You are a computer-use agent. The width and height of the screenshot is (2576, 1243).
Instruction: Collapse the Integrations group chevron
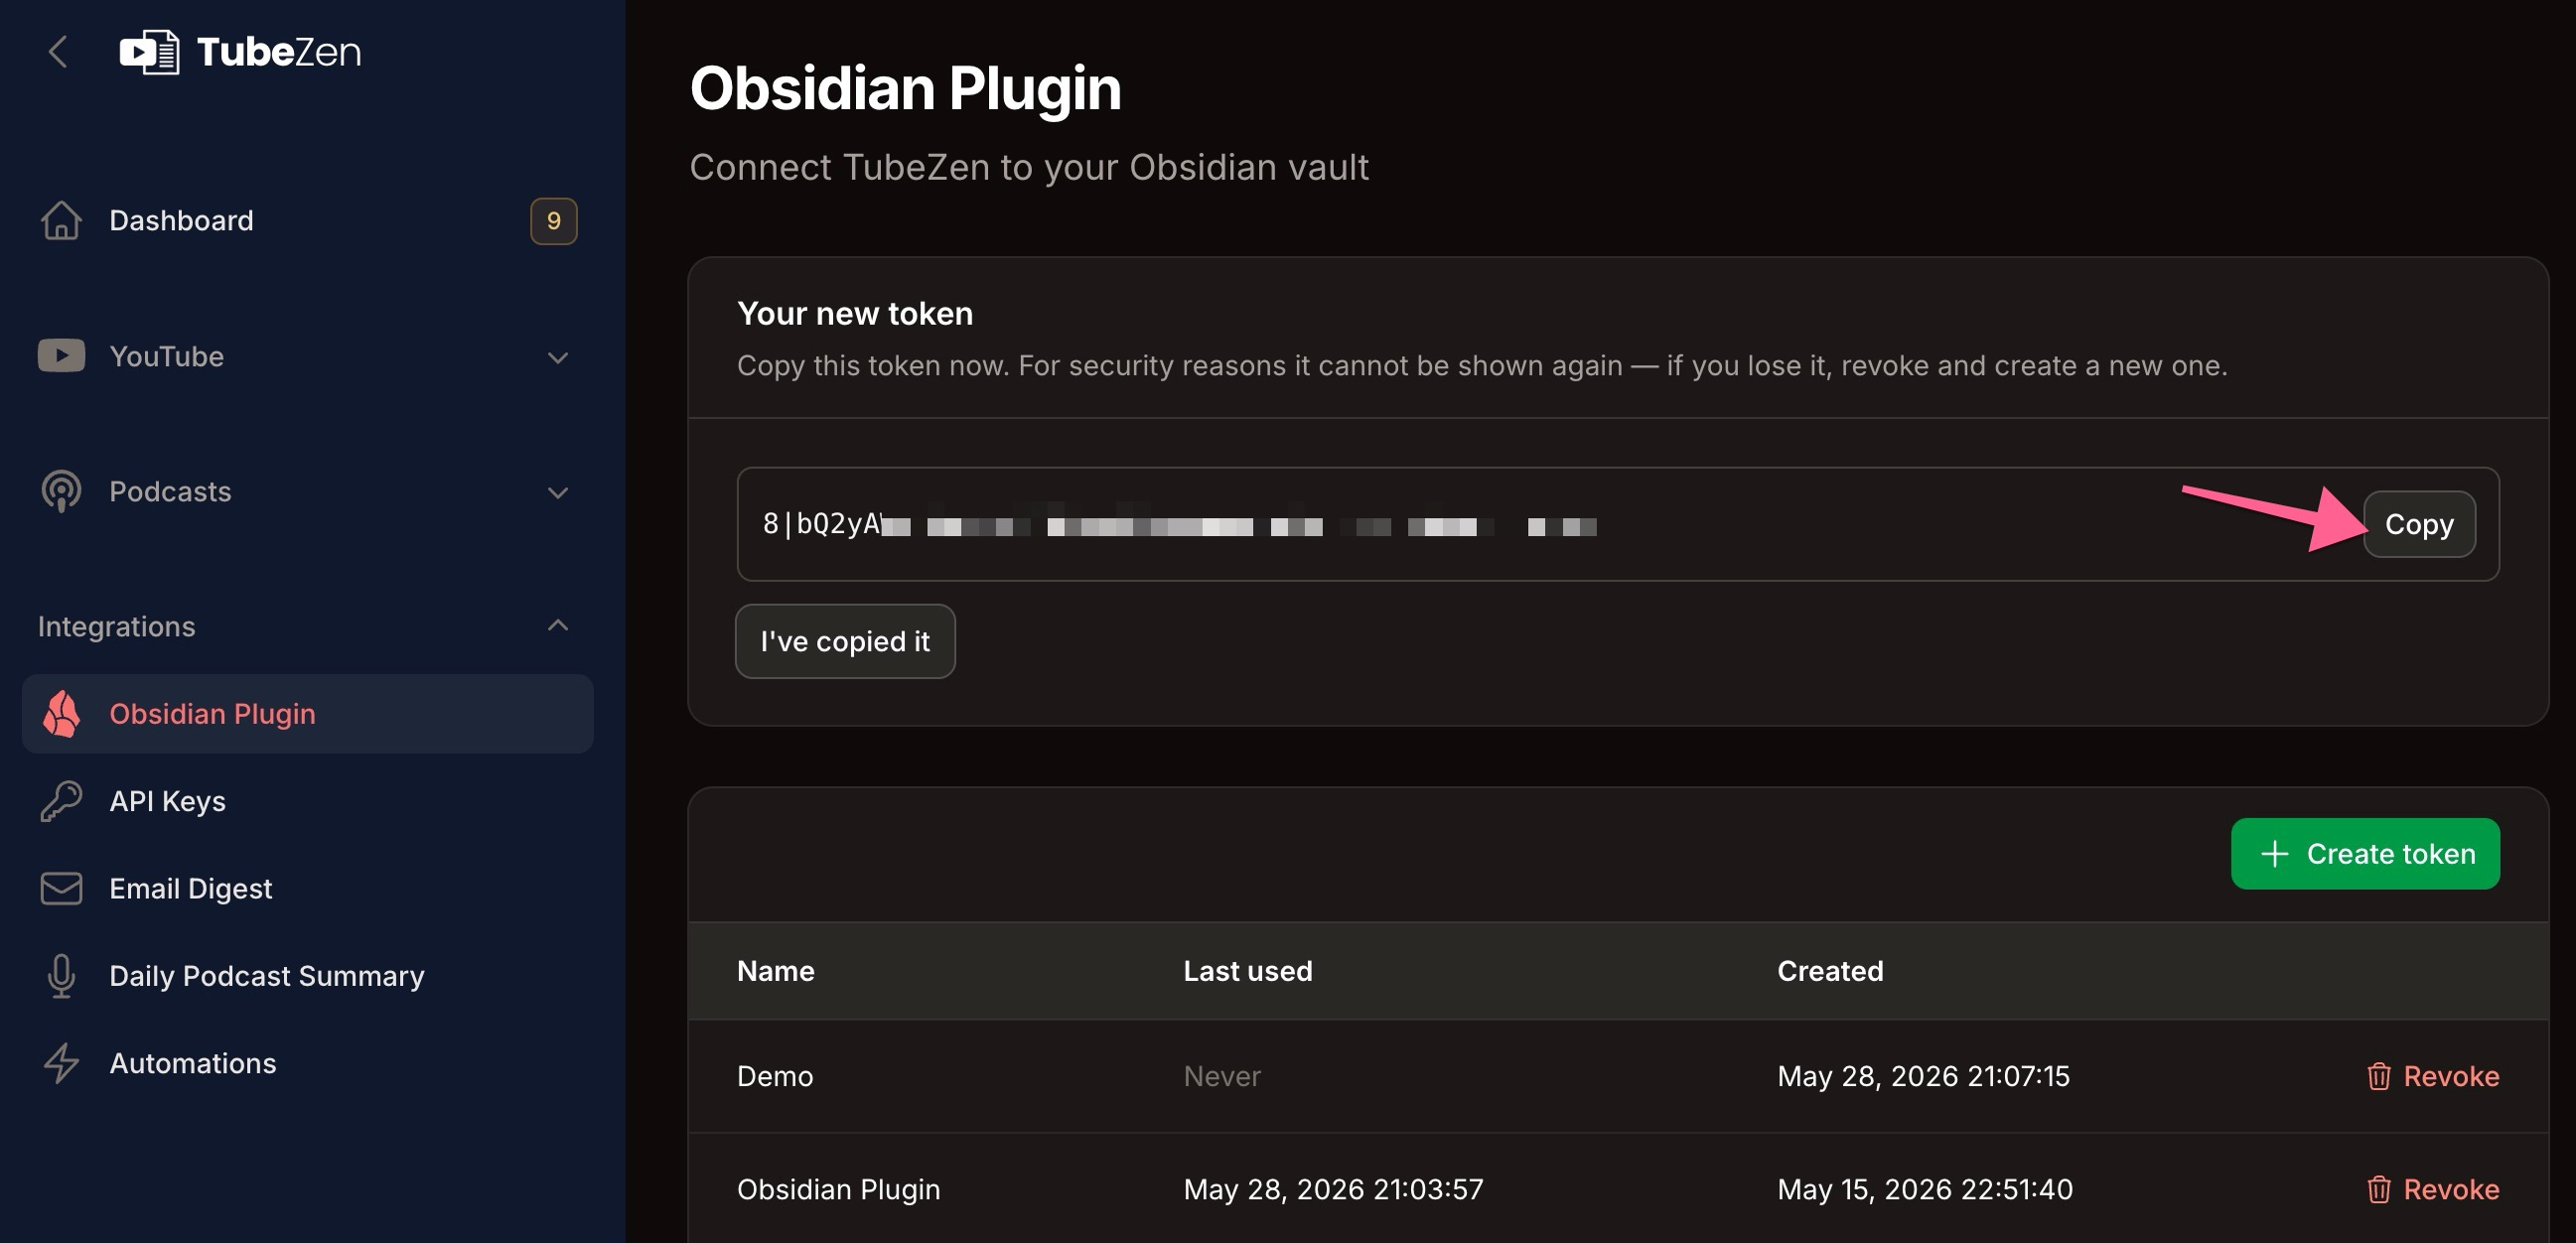[558, 626]
